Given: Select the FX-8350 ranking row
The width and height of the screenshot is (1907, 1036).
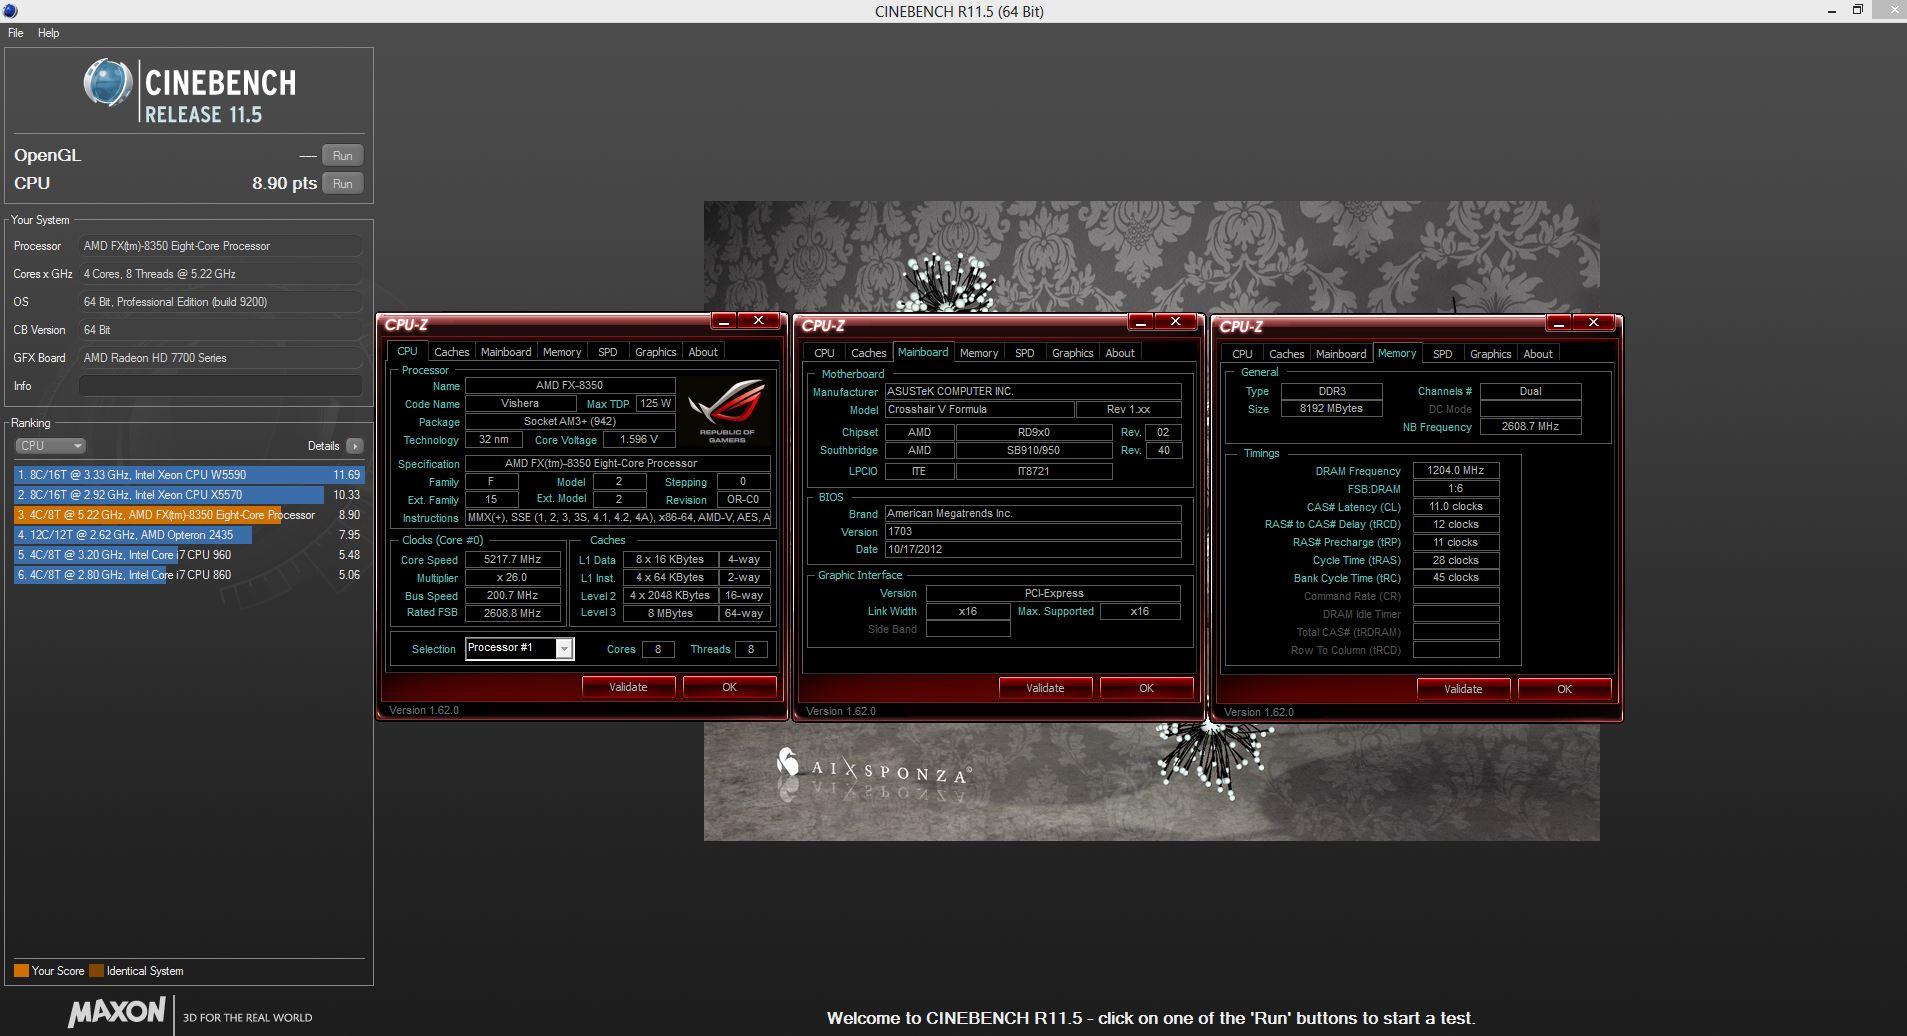Looking at the screenshot, I should click(189, 515).
